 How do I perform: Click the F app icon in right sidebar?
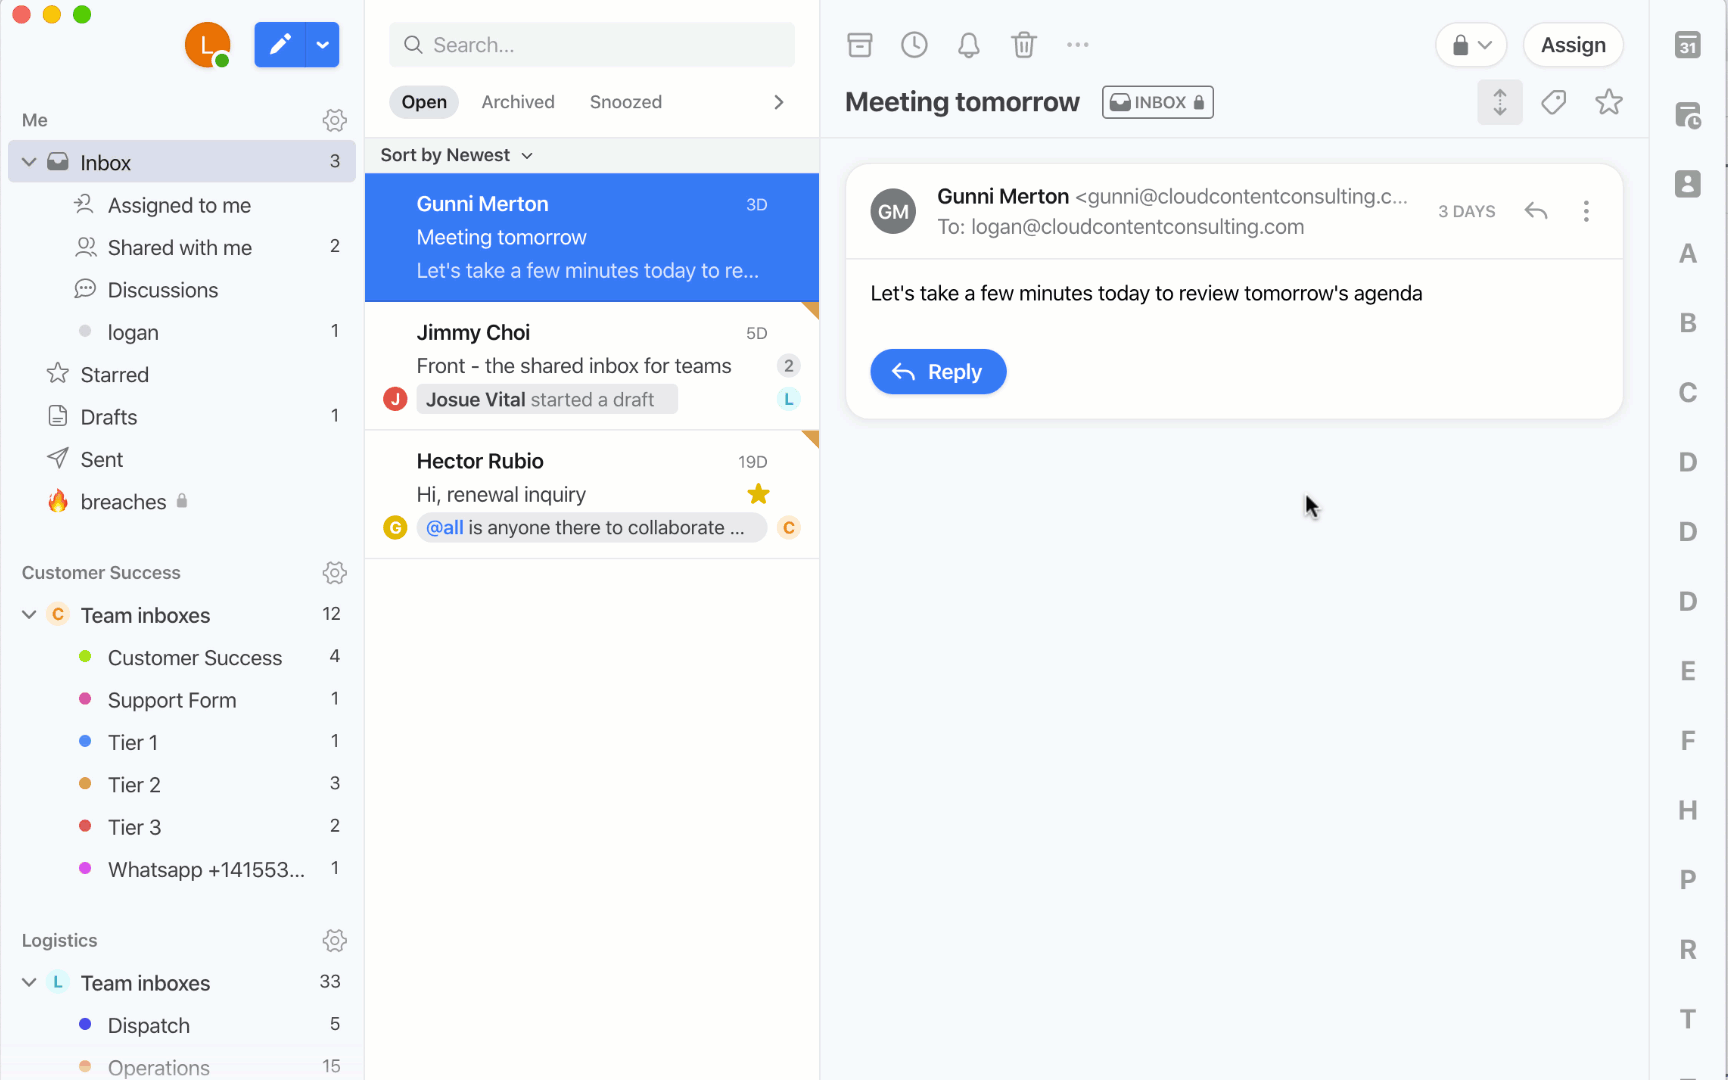[x=1688, y=741]
